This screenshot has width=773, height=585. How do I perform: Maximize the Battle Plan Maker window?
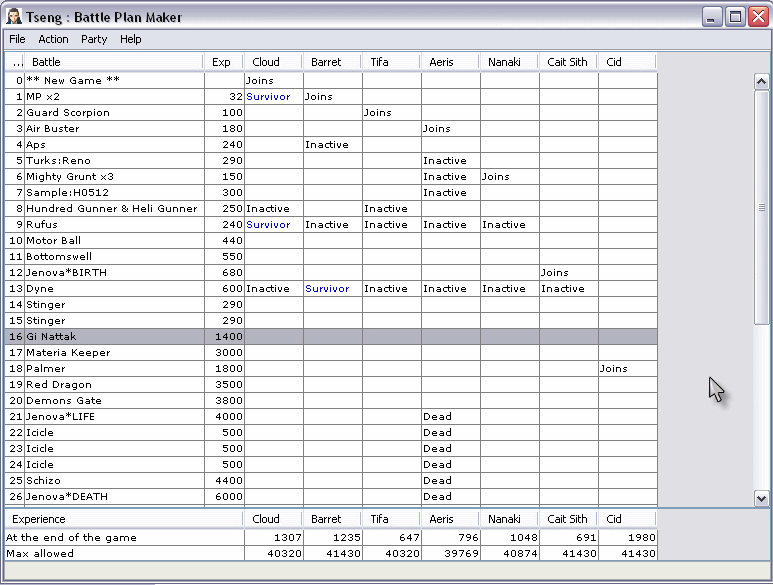click(735, 17)
